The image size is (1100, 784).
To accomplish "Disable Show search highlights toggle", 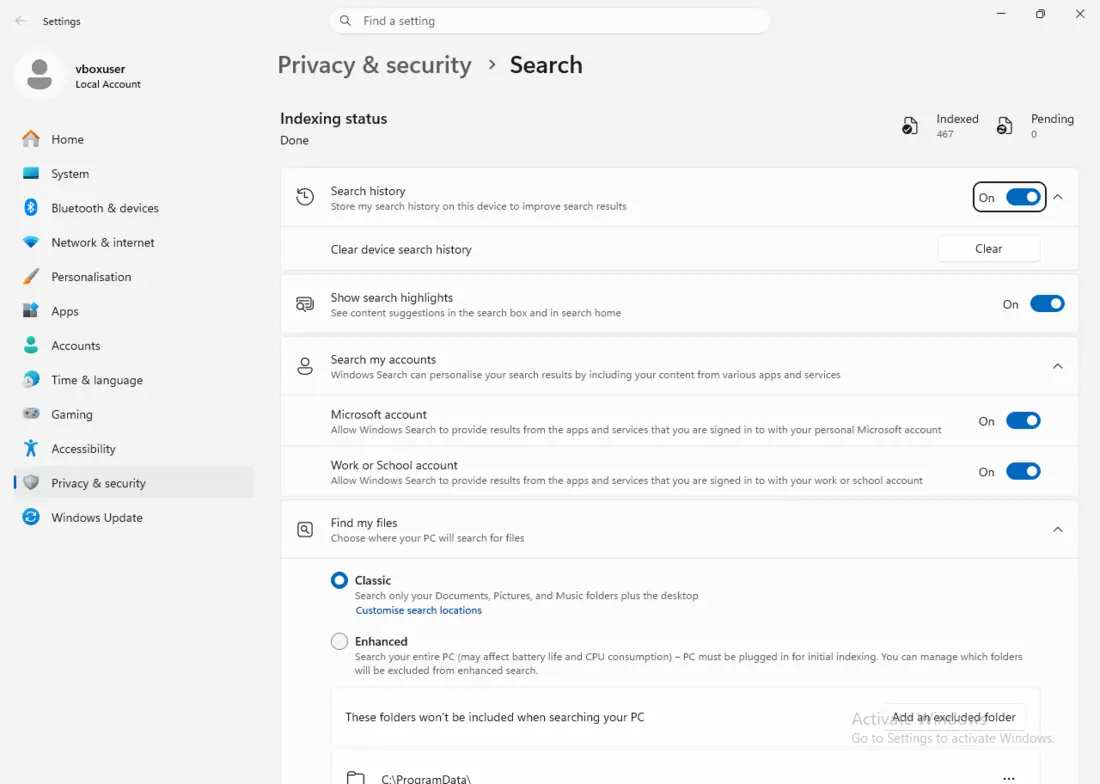I will [1047, 304].
